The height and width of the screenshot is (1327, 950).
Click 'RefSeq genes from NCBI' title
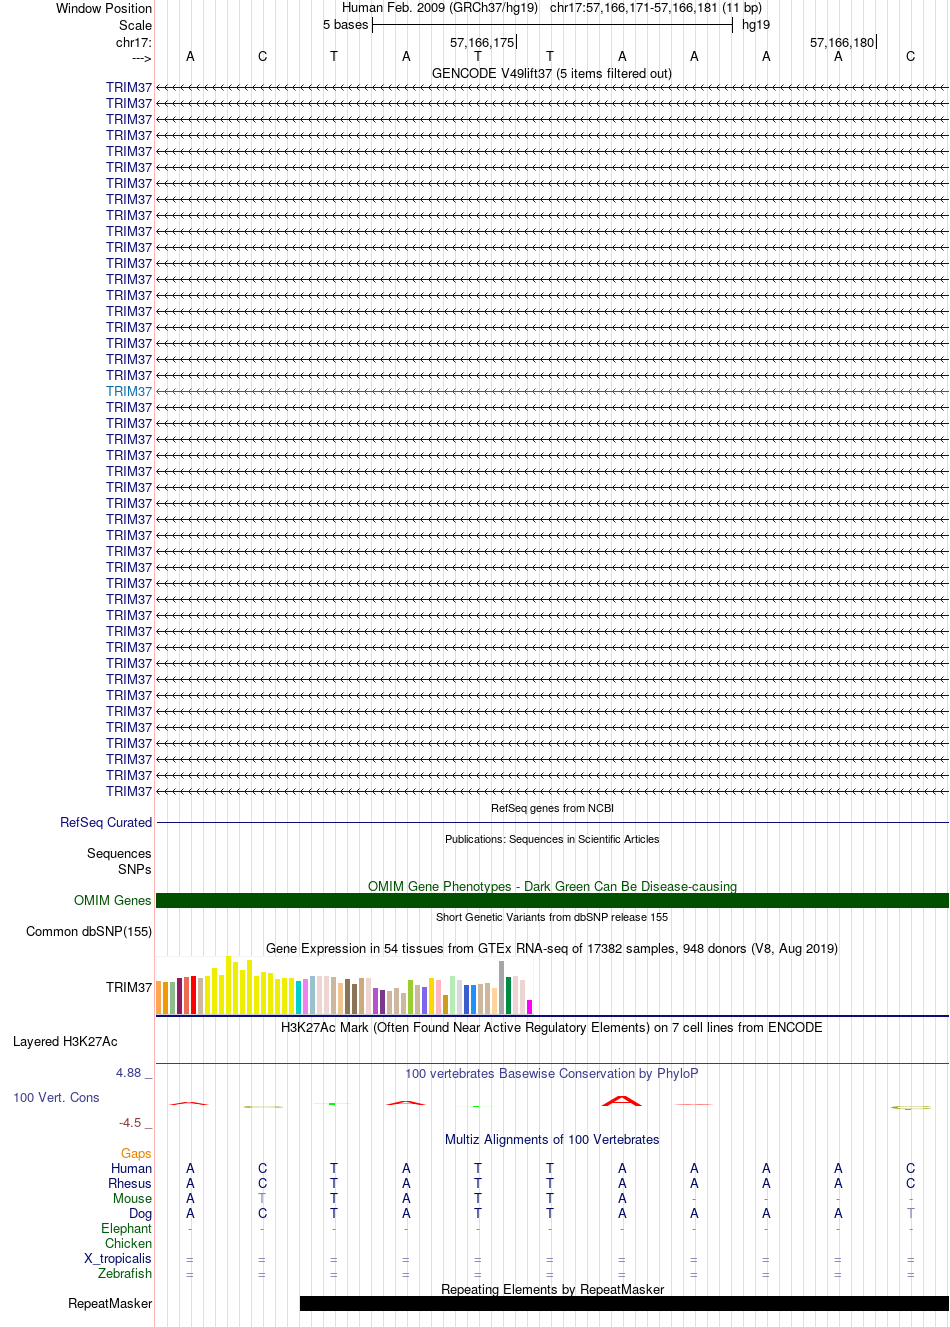coord(552,808)
